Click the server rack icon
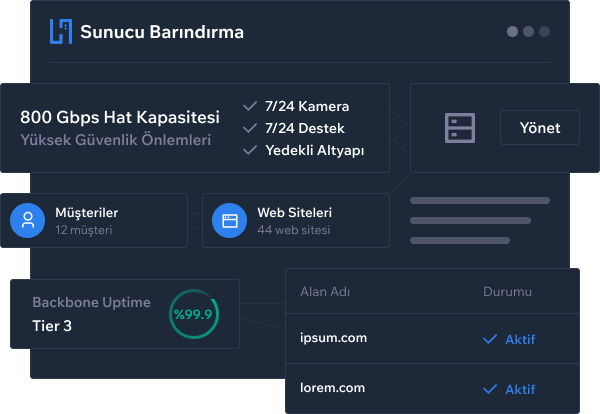Image resolution: width=600 pixels, height=414 pixels. 460,128
